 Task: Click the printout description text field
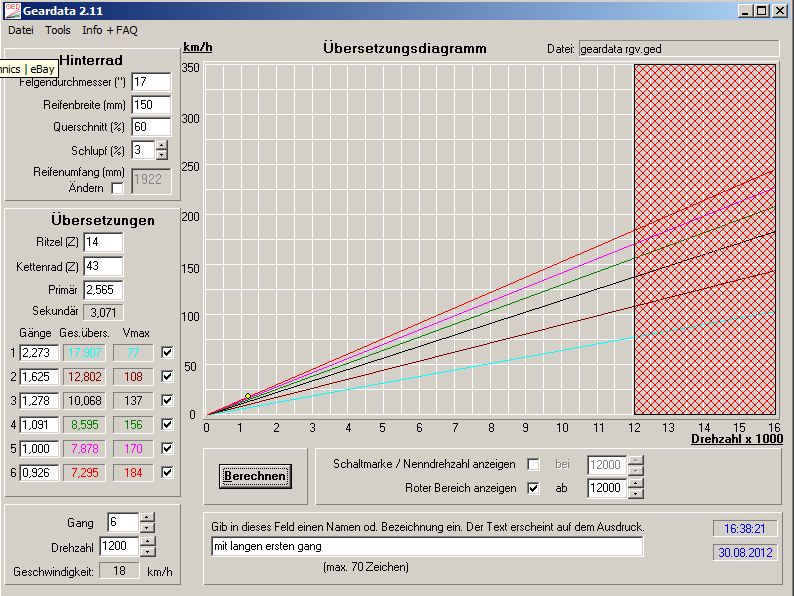pyautogui.click(x=427, y=546)
